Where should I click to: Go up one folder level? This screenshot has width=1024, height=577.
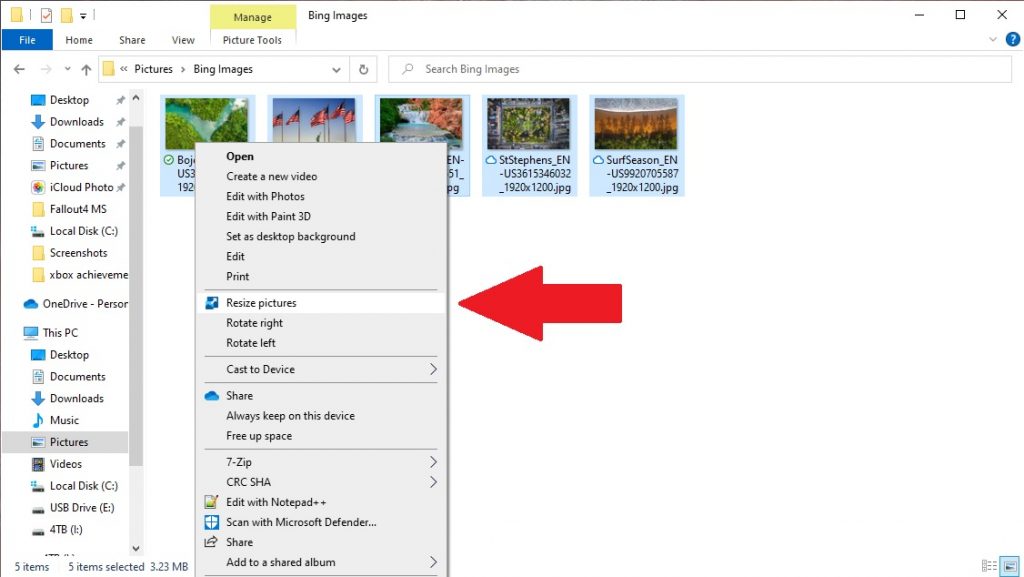(x=86, y=69)
